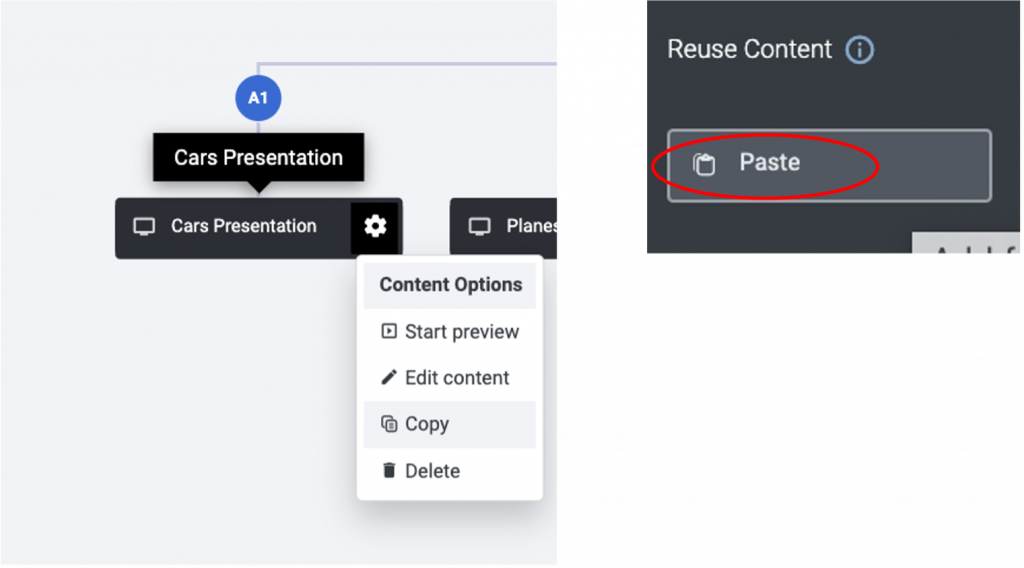Click the trash icon beside Delete
The height and width of the screenshot is (568, 1024).
coord(389,470)
